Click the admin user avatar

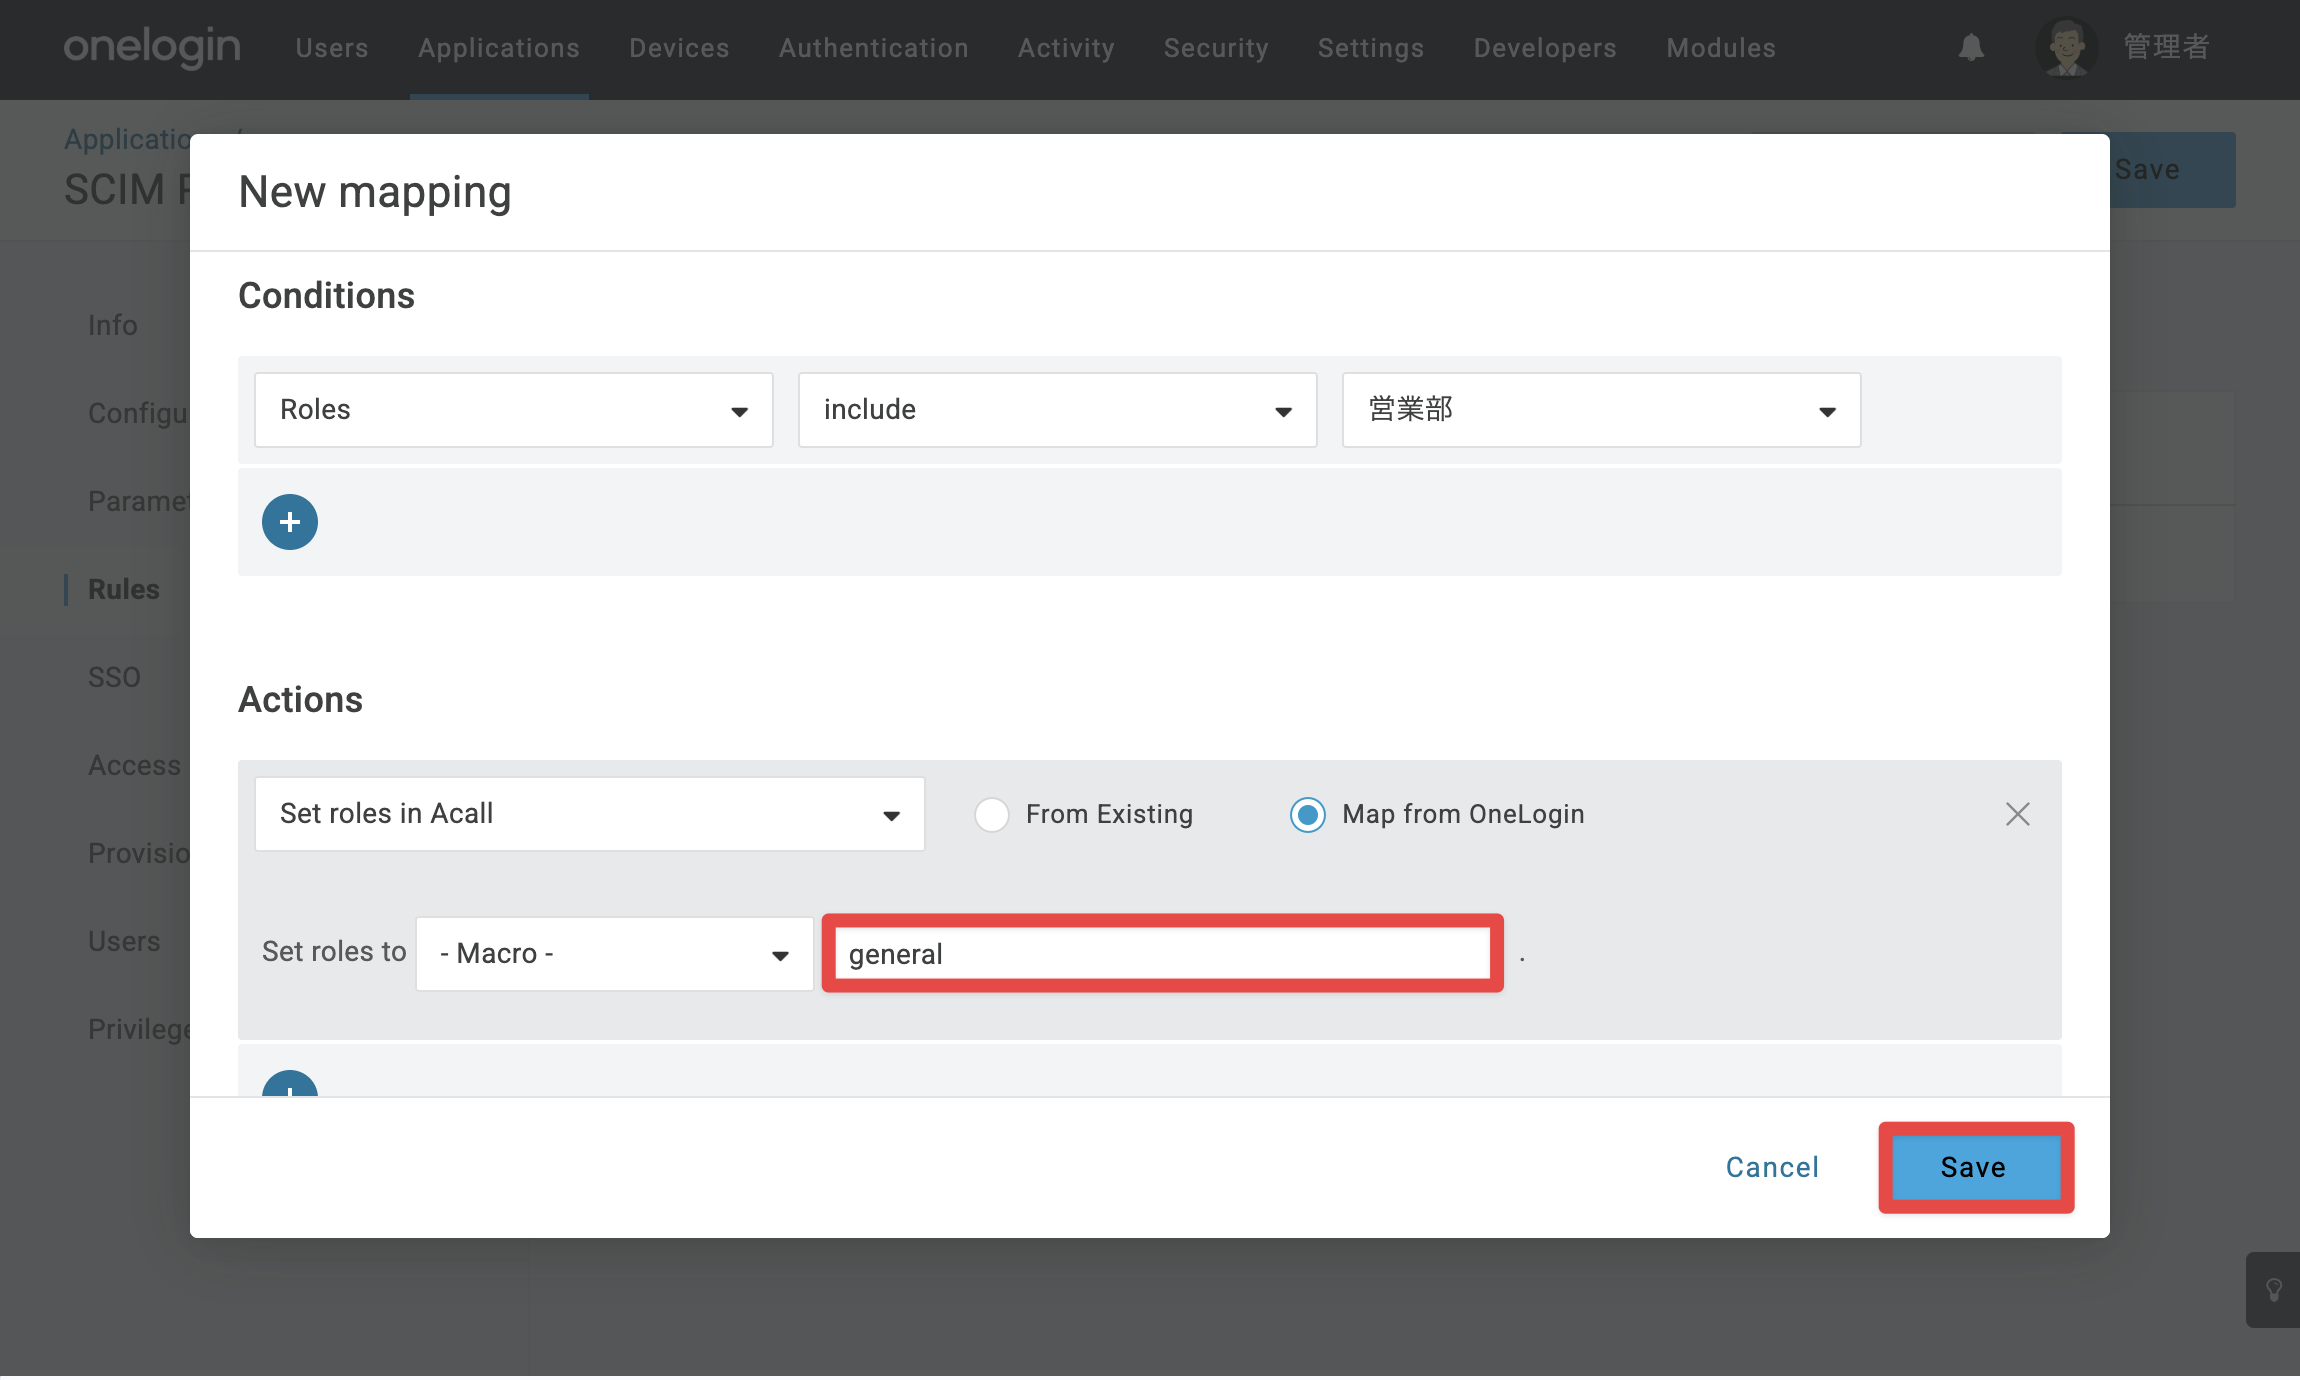tap(2067, 47)
